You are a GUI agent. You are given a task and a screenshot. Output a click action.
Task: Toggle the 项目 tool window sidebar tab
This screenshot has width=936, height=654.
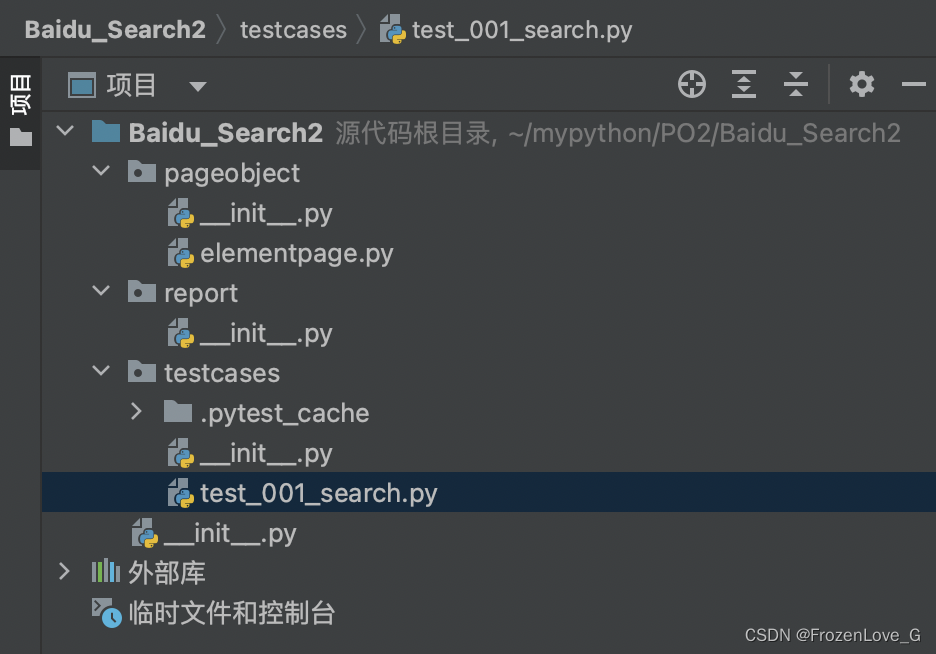[22, 95]
